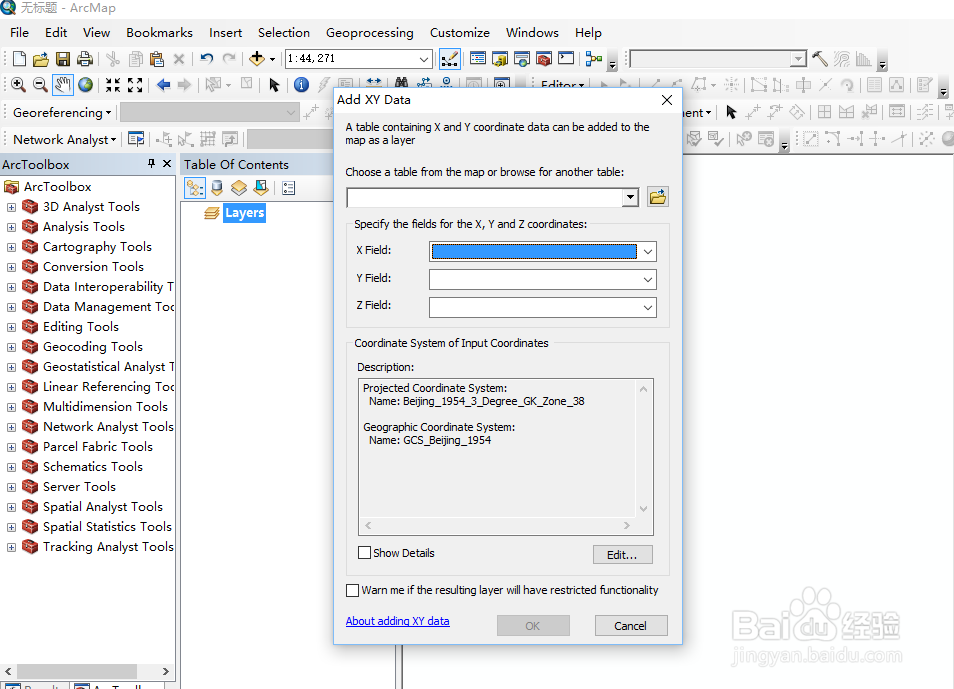Enable warn about restricted functionality checkbox
This screenshot has height=689, width=954.
pos(352,590)
